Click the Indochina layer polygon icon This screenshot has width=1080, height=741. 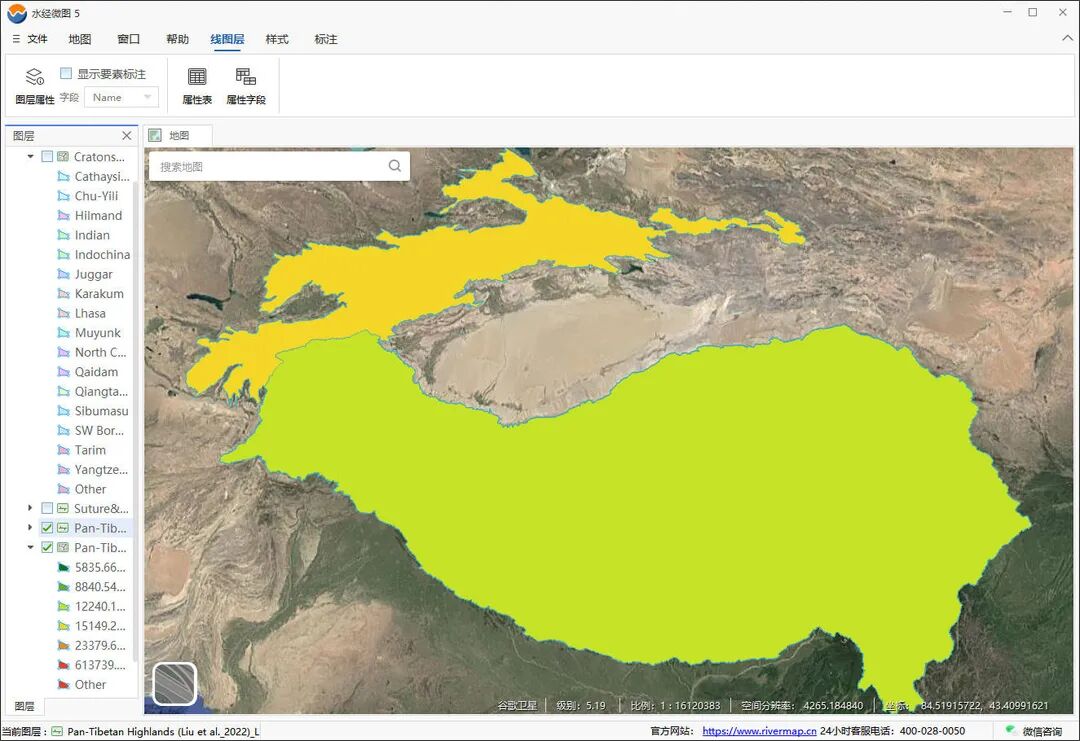(63, 255)
